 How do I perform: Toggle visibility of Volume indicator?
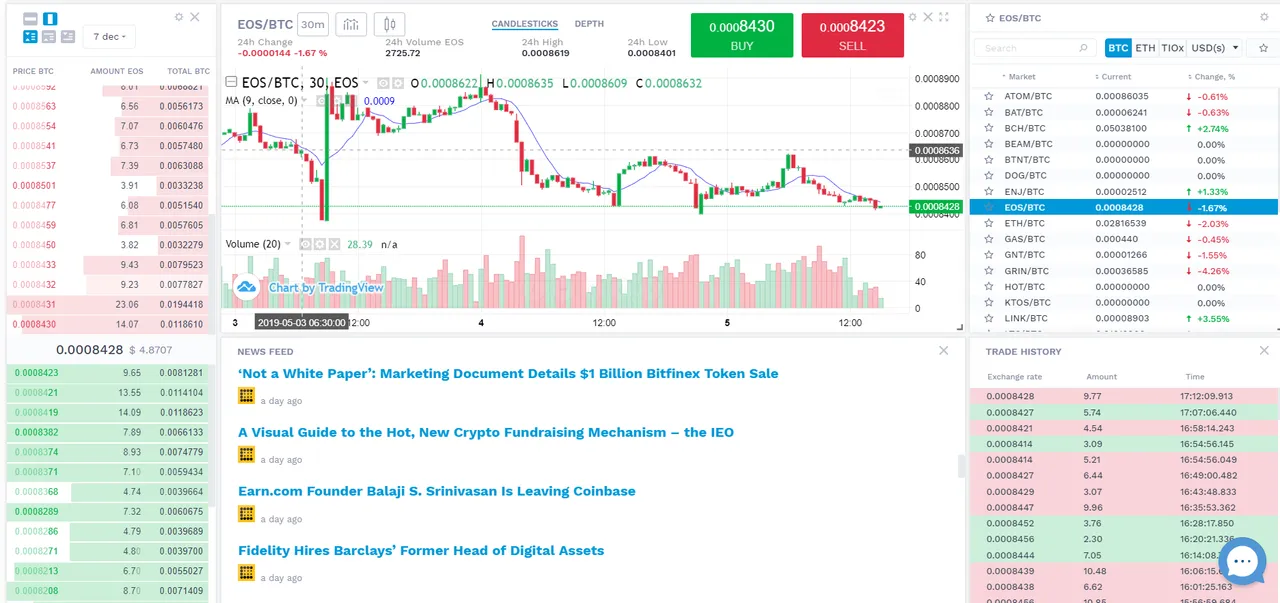point(305,244)
